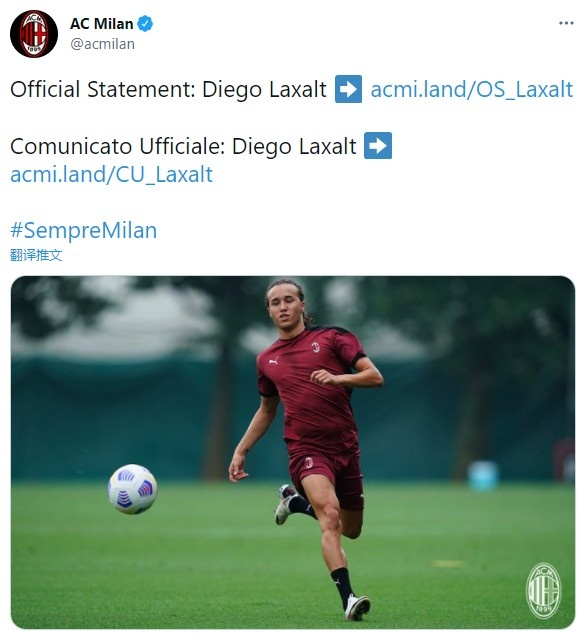The height and width of the screenshot is (635, 582).
Task: Open the acmi.land/CU_Laxalt link
Action: tap(111, 175)
